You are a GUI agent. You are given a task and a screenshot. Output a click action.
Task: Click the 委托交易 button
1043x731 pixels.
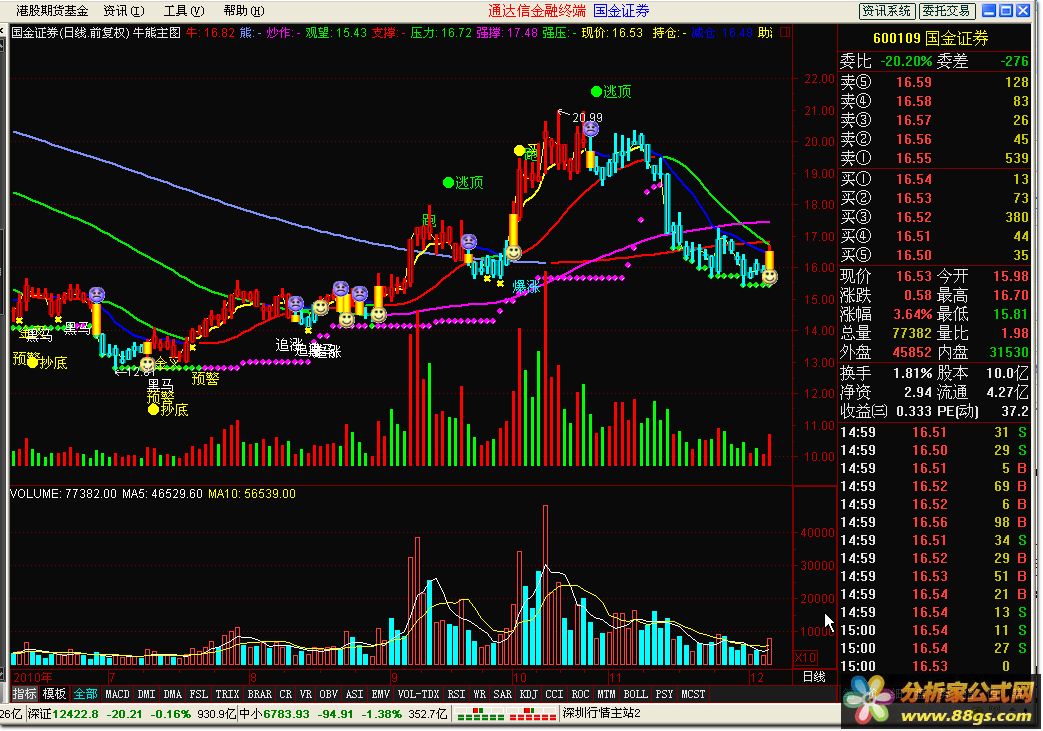click(x=947, y=11)
